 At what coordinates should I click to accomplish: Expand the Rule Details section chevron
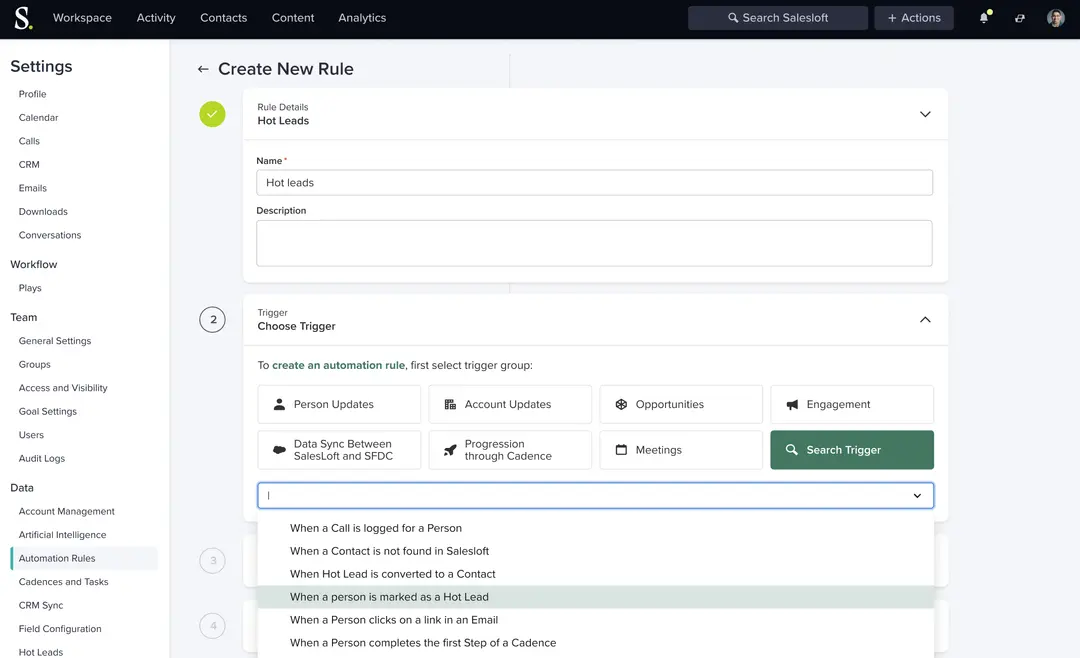(925, 114)
